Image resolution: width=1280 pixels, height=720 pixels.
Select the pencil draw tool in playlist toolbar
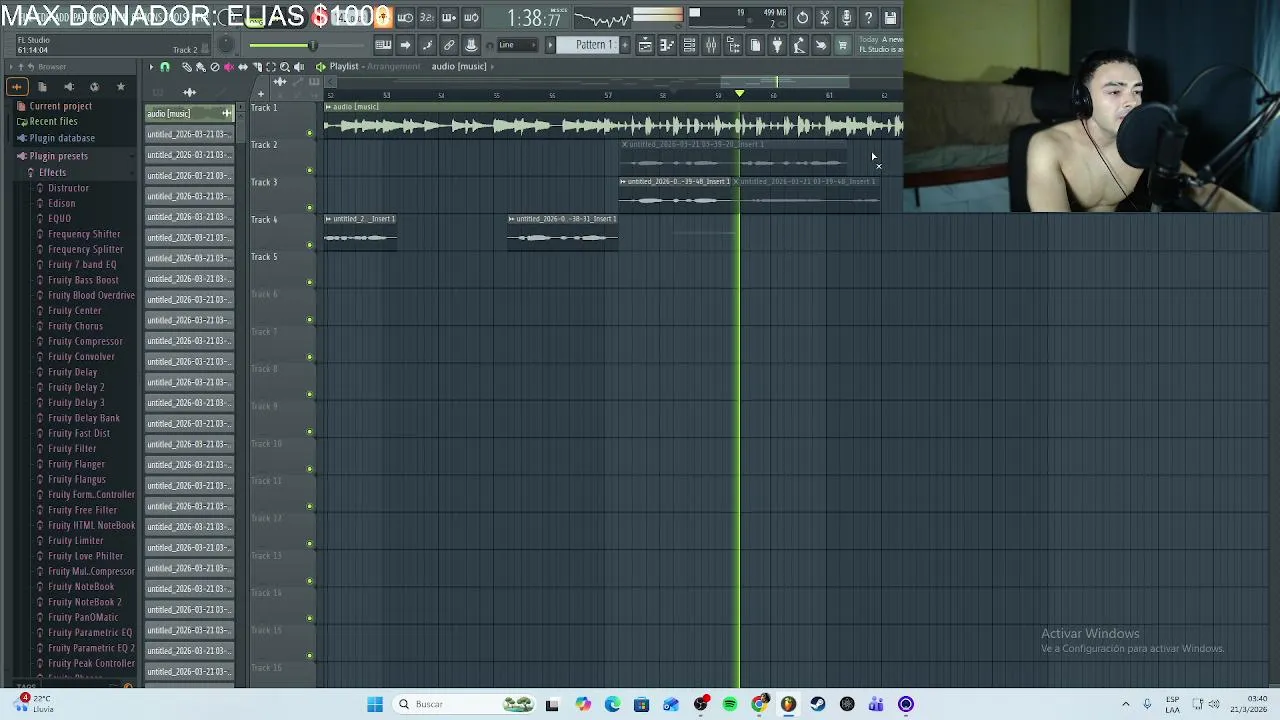click(187, 67)
